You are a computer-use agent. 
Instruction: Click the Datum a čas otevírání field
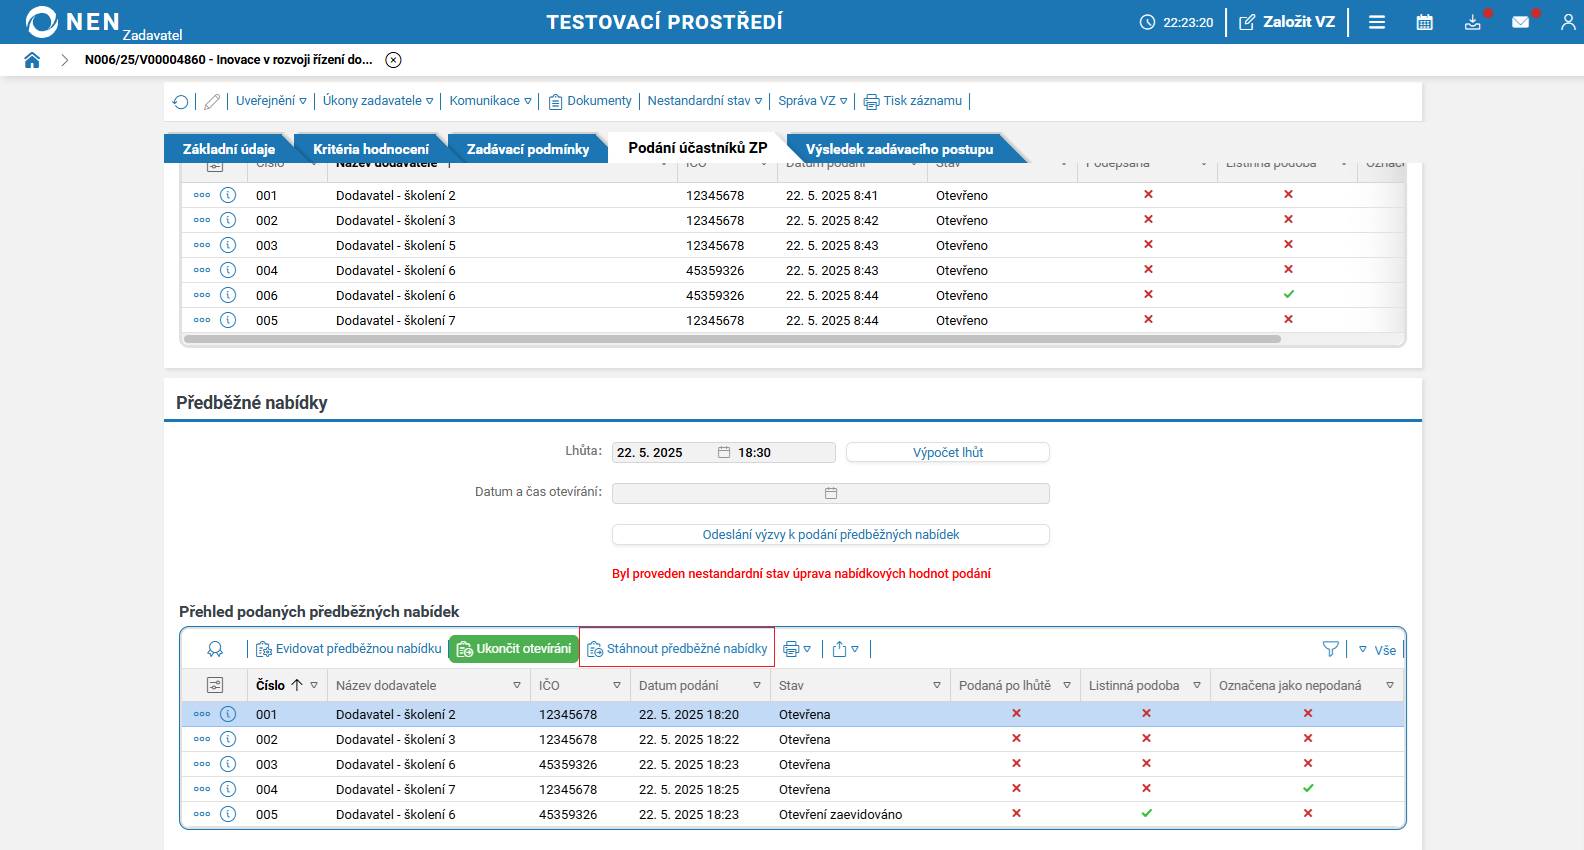[831, 493]
